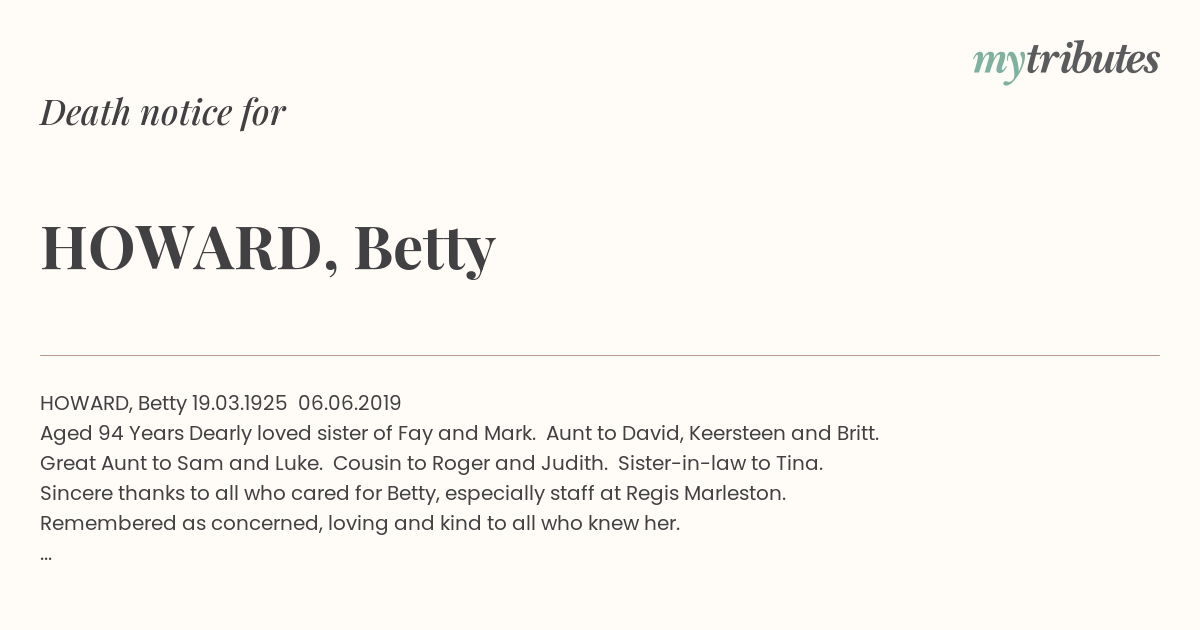
Task: Click the trailing ellipsis to read more
Action: click(46, 557)
